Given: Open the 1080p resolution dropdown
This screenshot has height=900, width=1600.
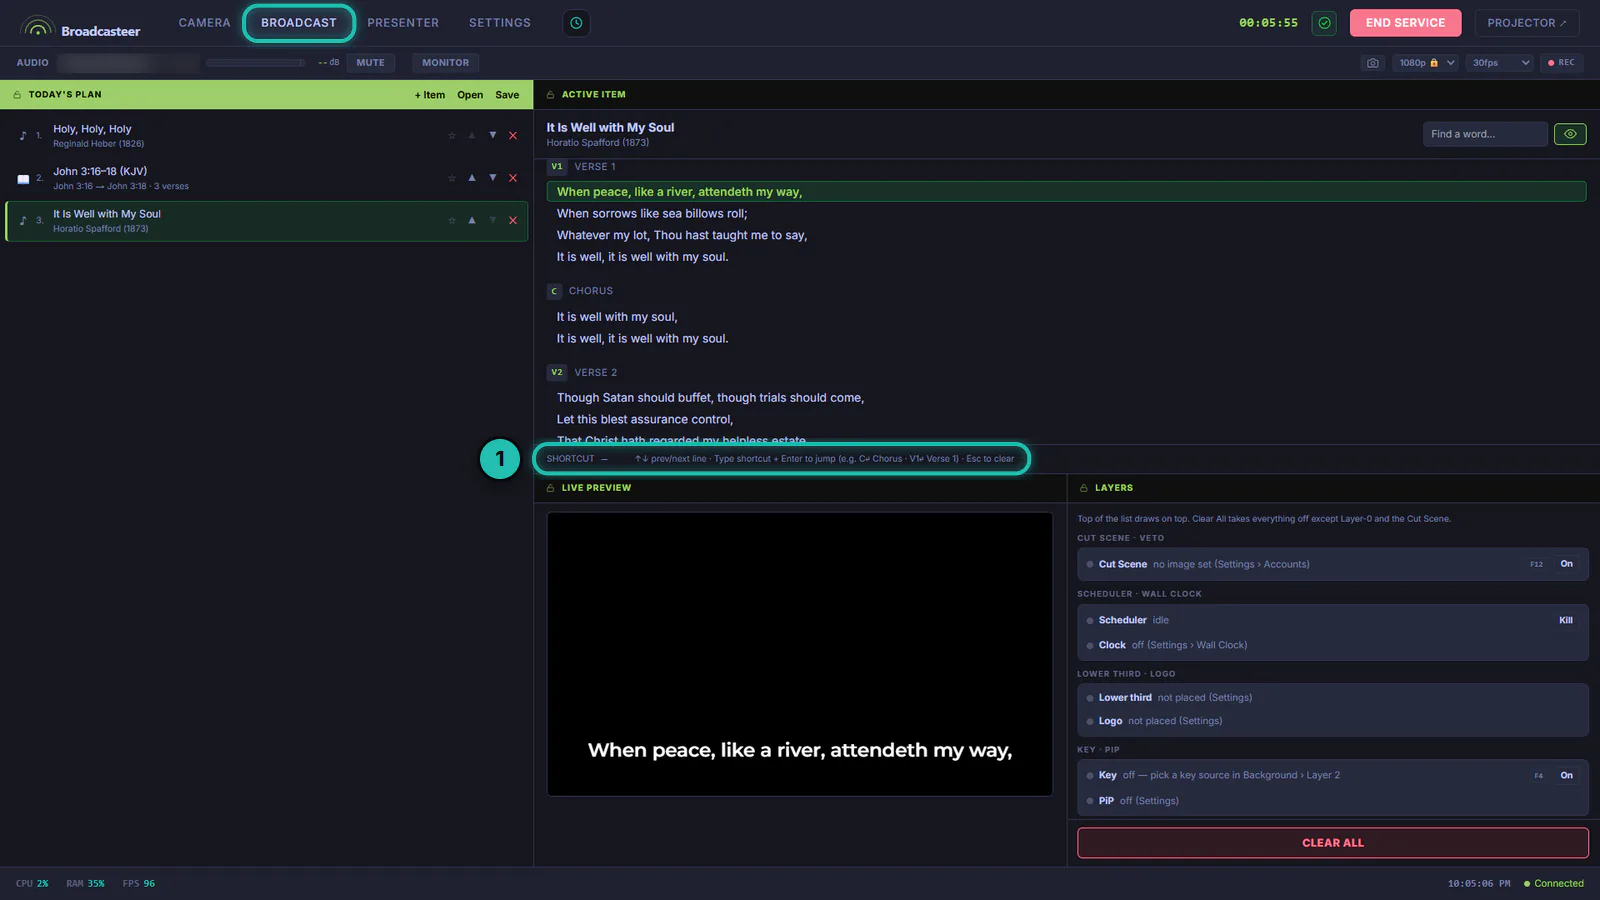Looking at the screenshot, I should pos(1426,63).
